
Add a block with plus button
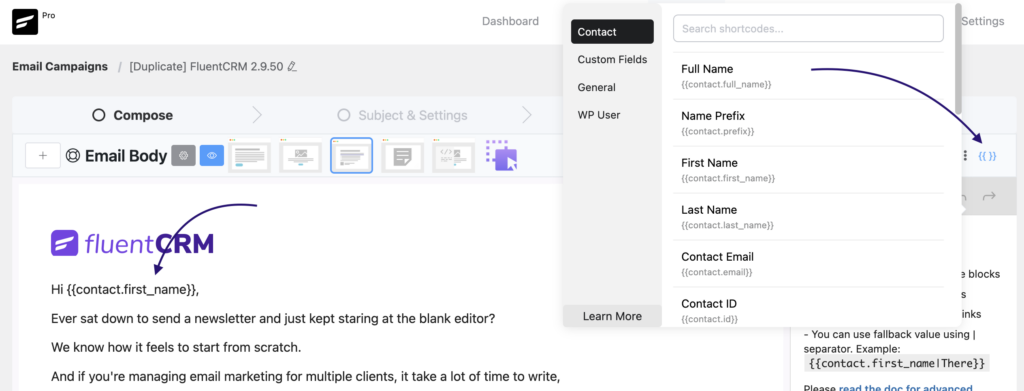pos(43,156)
